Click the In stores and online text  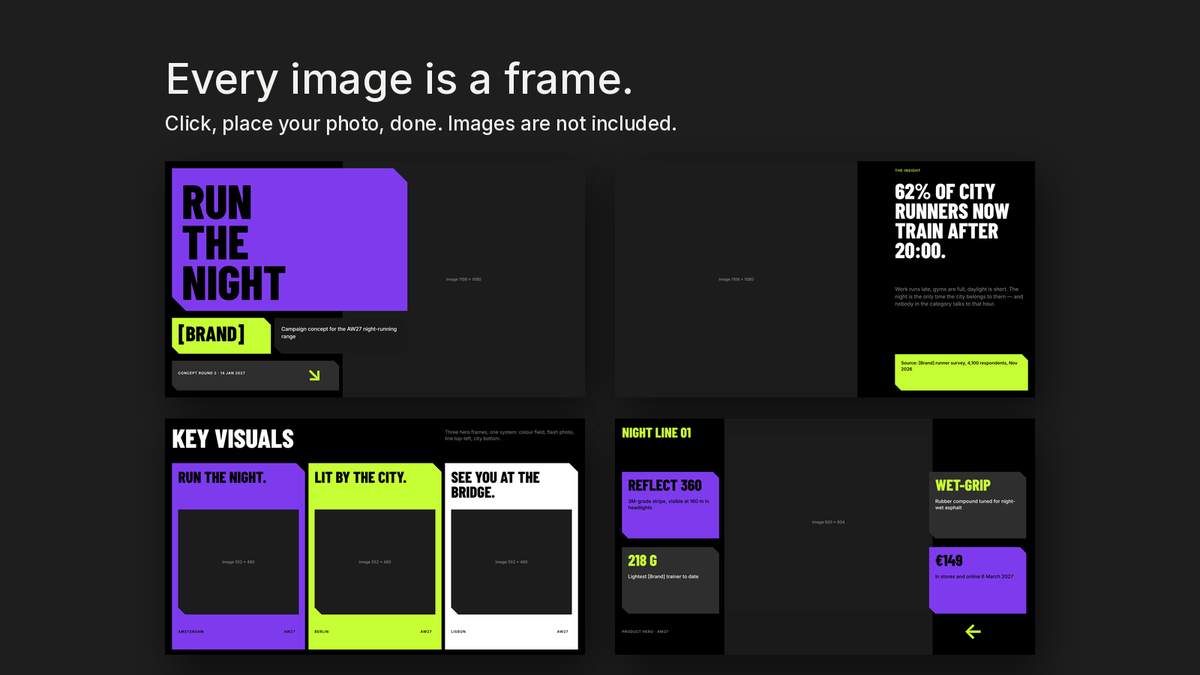974,577
